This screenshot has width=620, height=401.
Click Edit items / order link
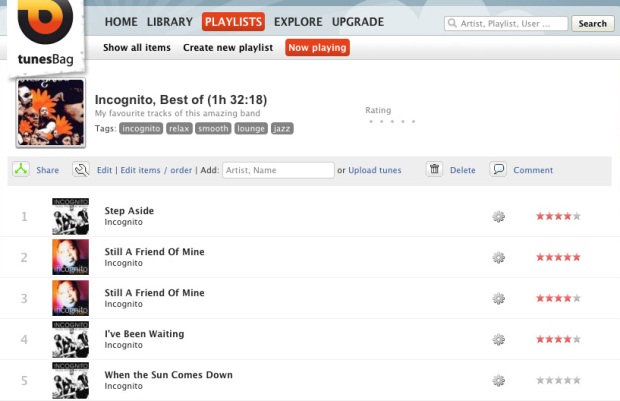point(156,170)
